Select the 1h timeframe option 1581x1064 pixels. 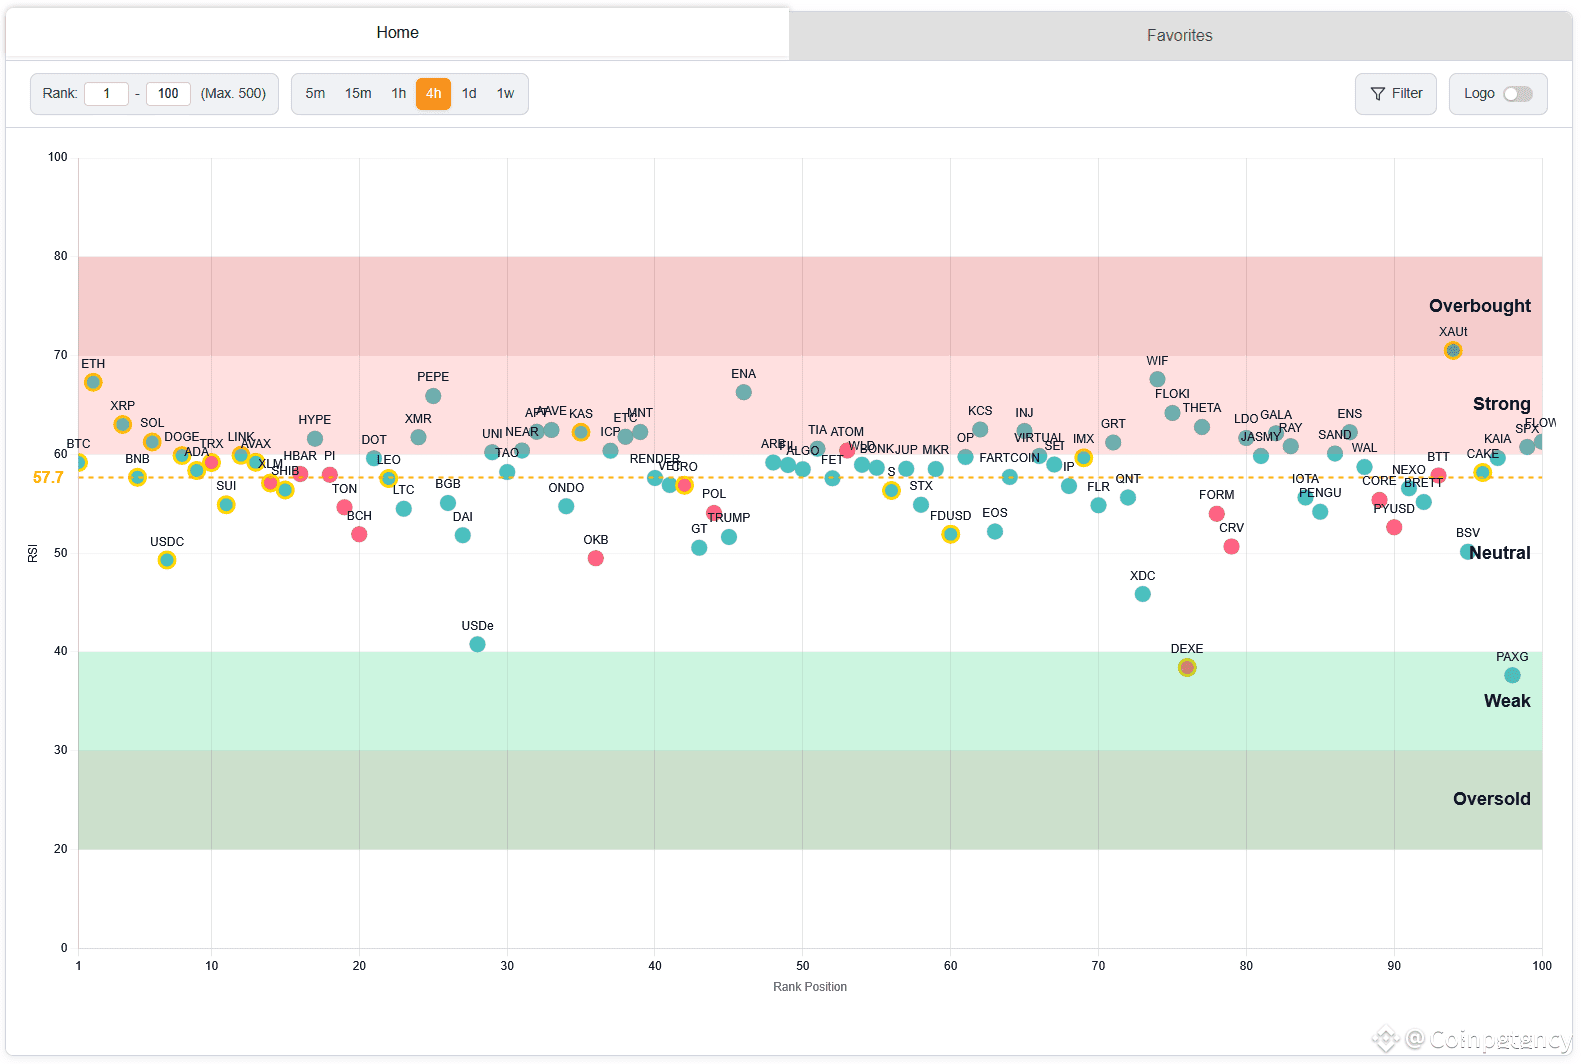pos(398,94)
